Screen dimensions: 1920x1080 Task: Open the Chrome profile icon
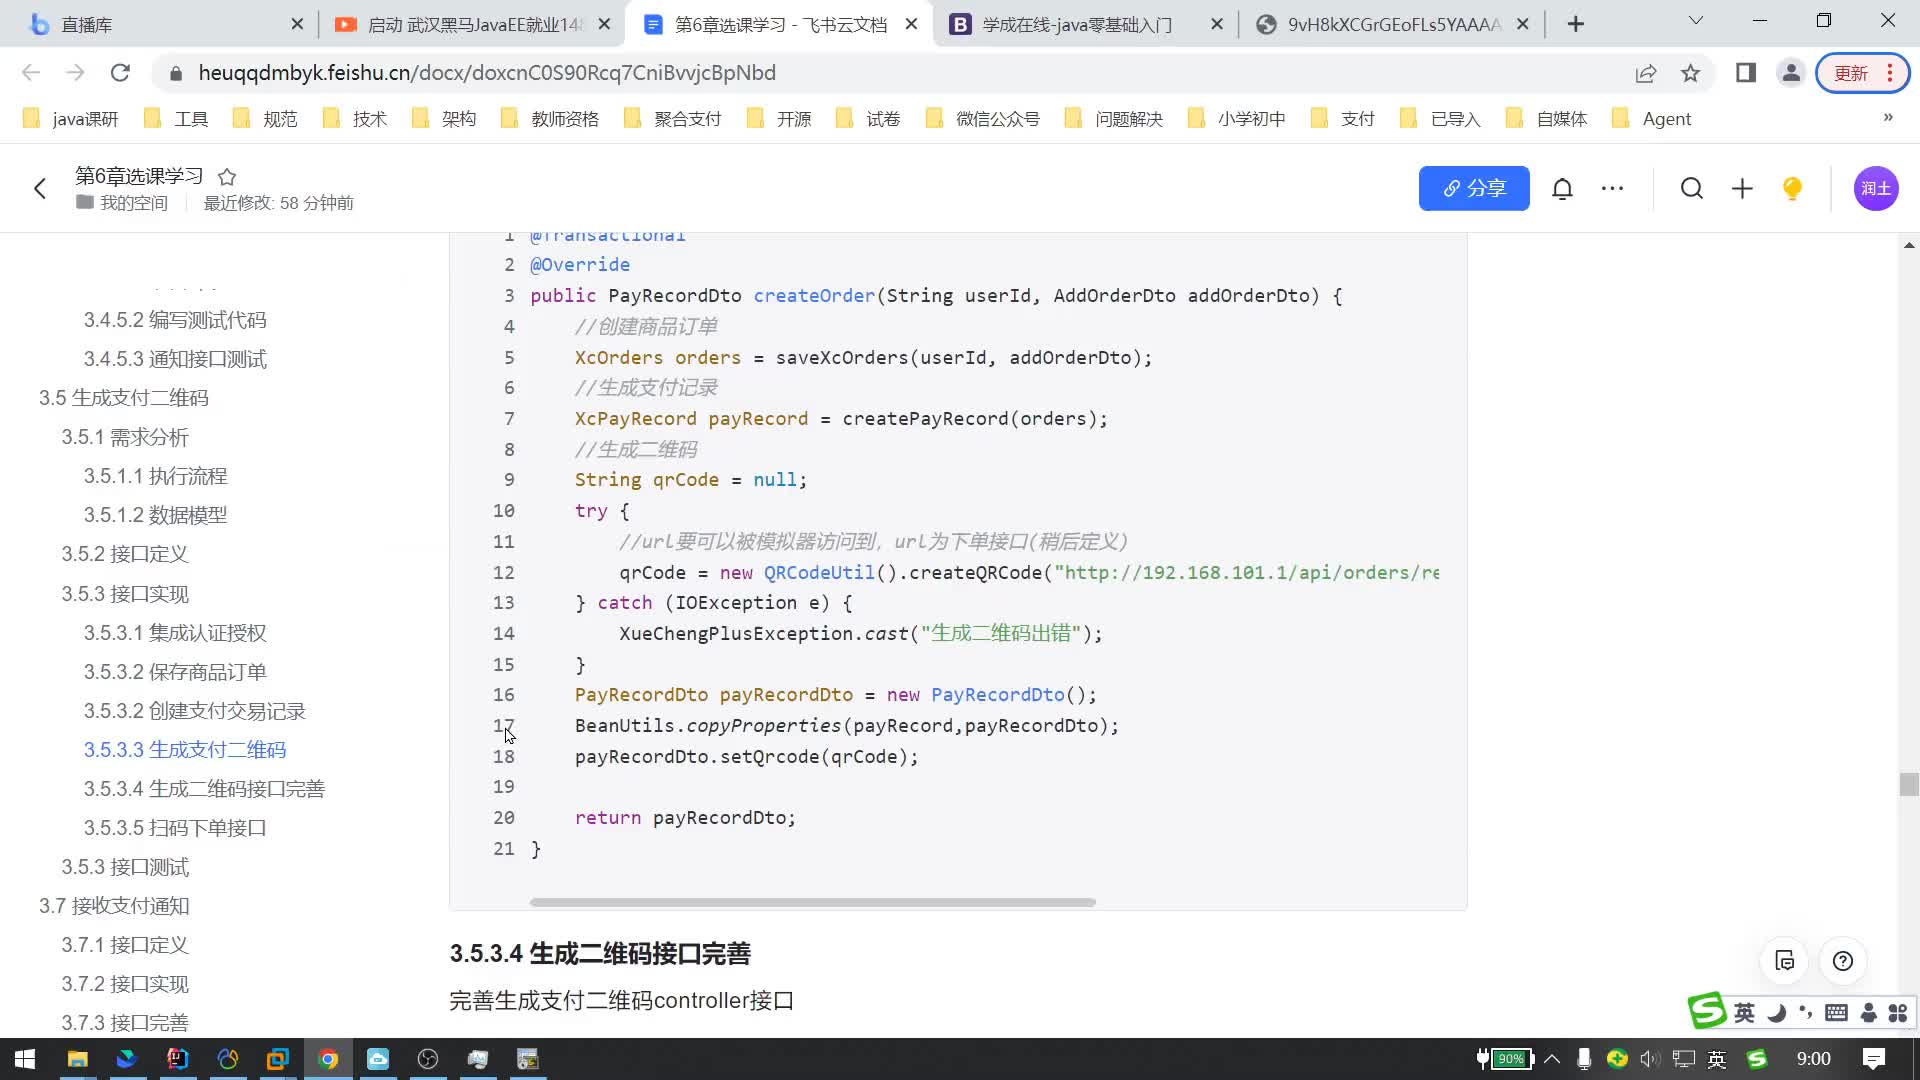(1791, 73)
